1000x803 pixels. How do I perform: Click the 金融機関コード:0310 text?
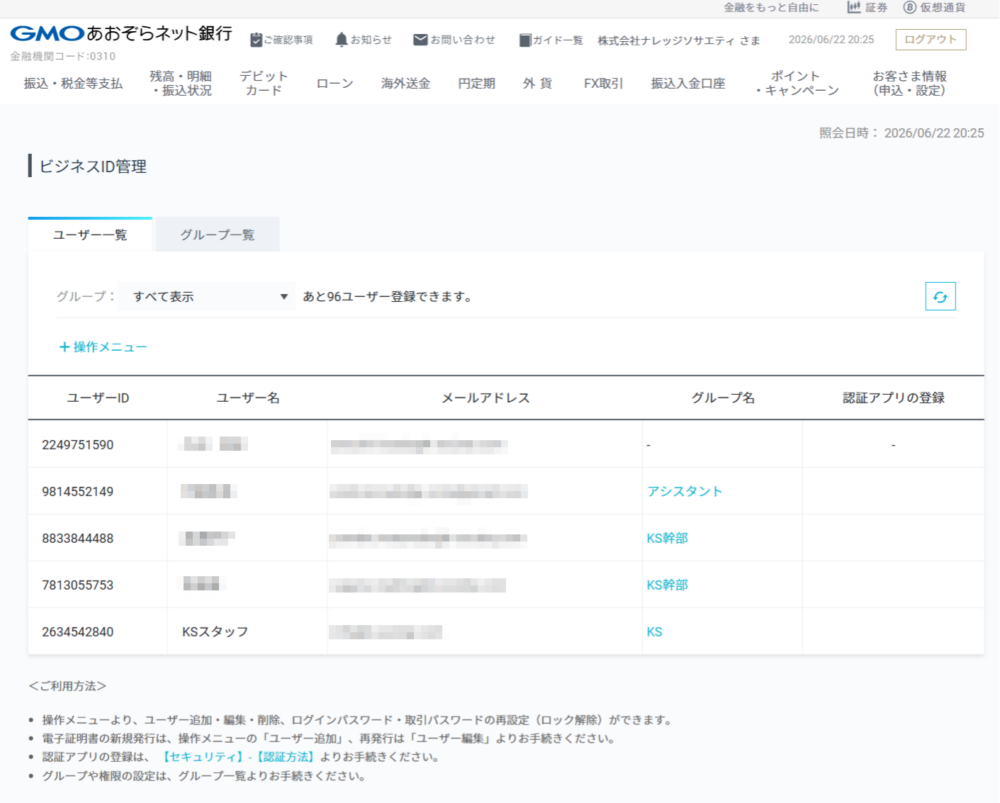[62, 56]
